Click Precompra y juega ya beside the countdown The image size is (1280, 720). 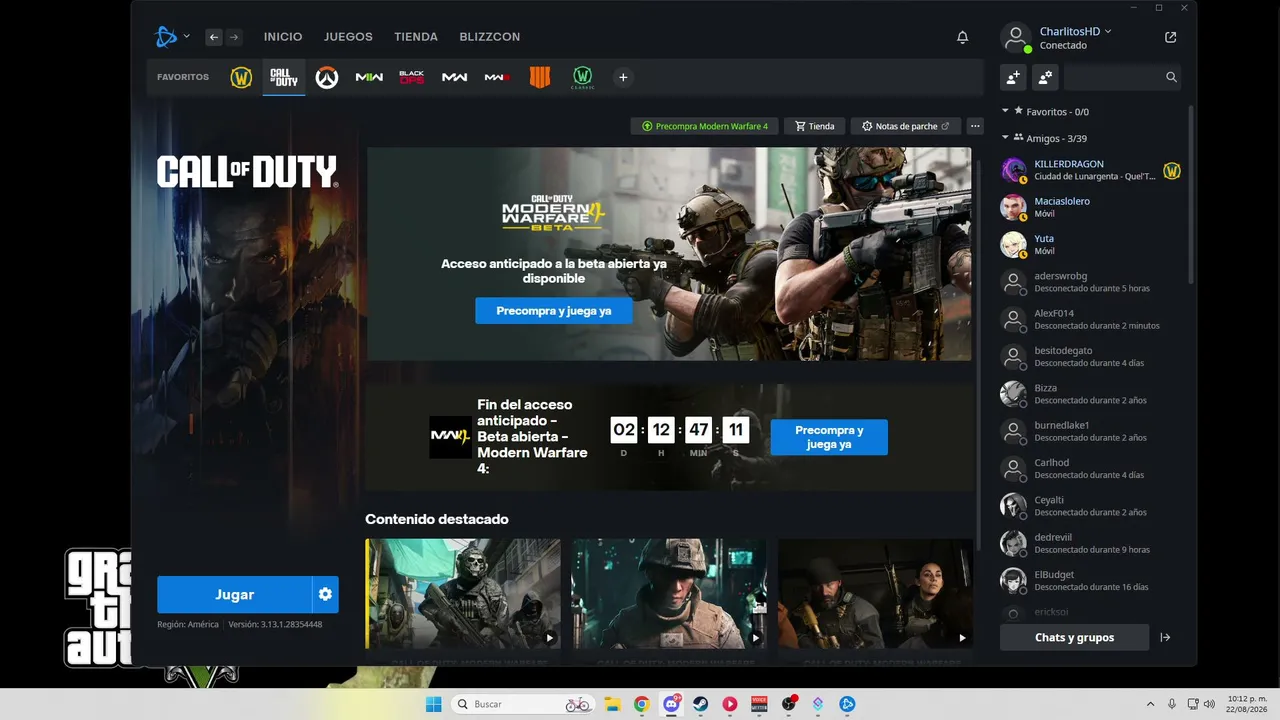(x=829, y=437)
